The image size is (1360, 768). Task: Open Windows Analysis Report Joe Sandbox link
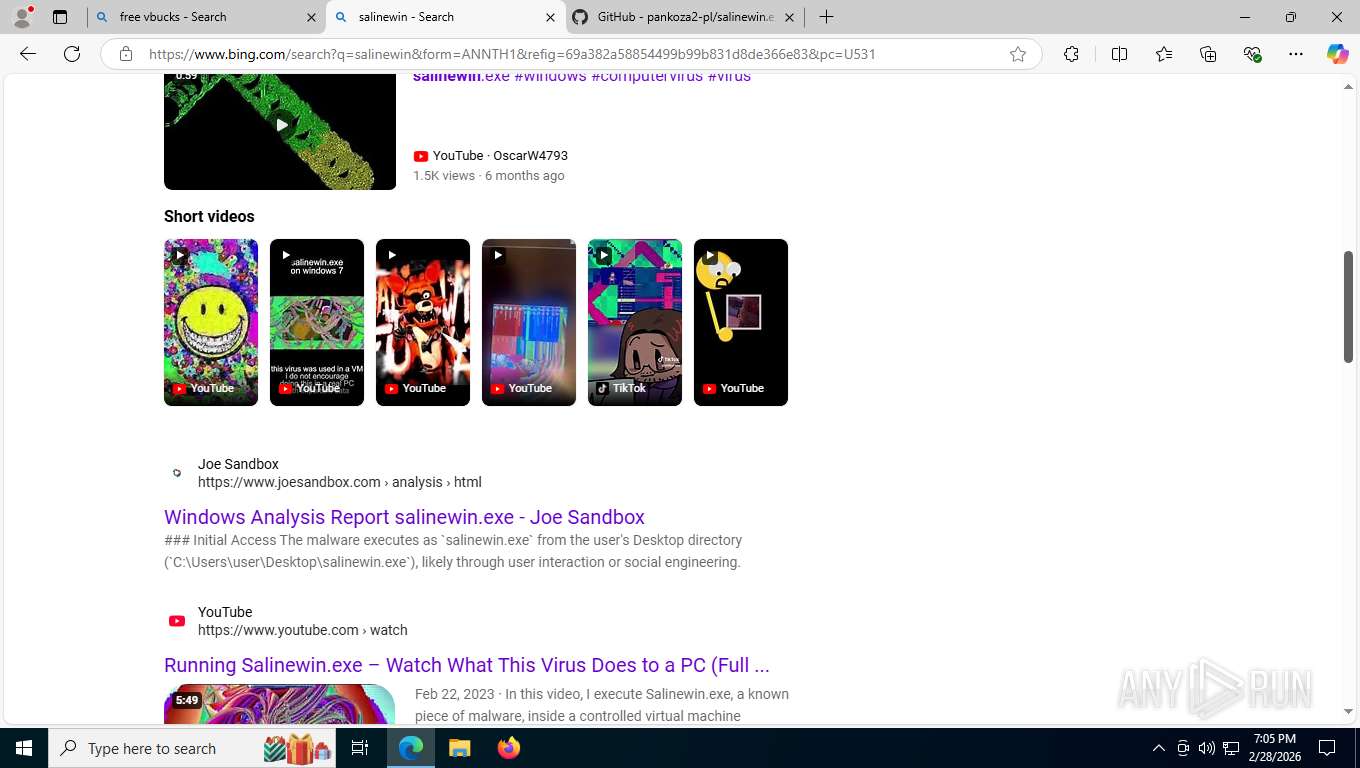(x=404, y=517)
